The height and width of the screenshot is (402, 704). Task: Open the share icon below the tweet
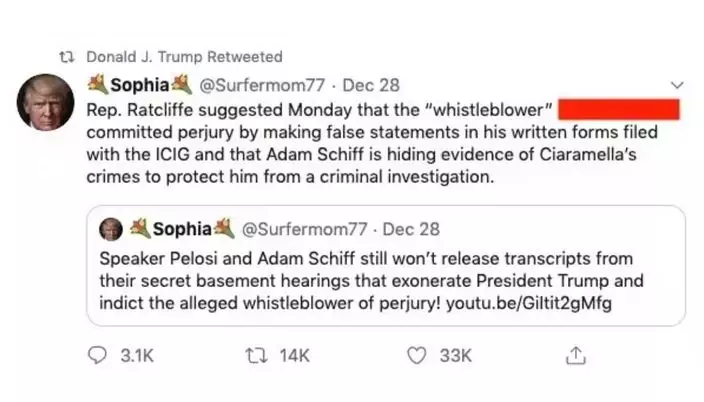(576, 355)
